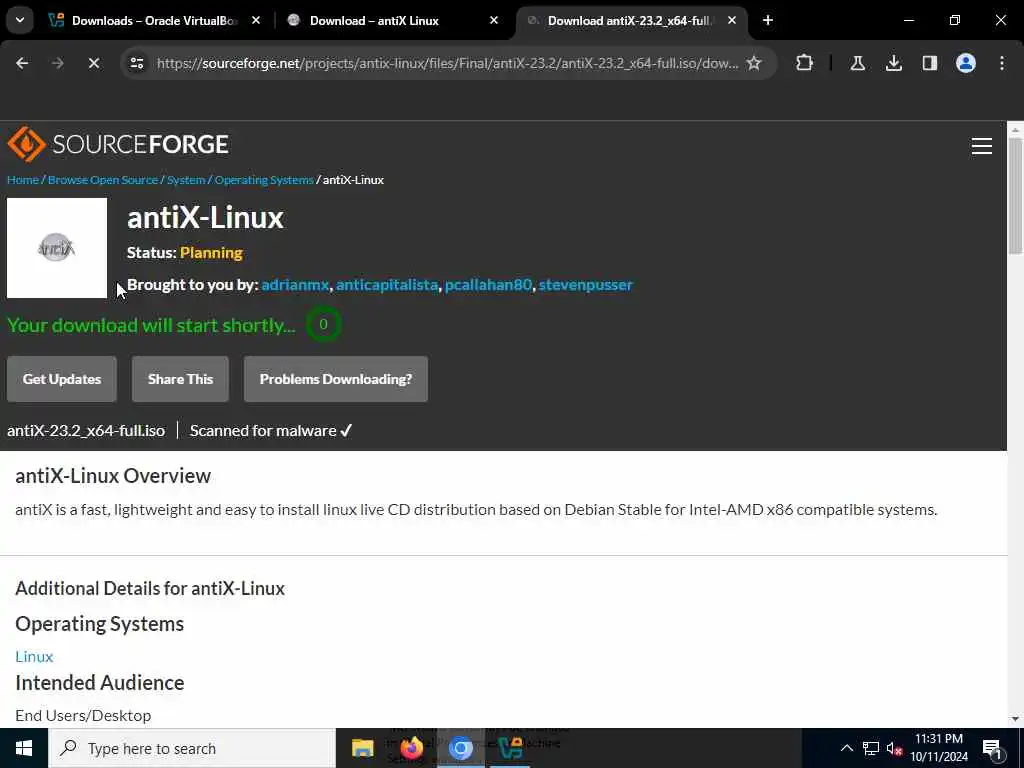1024x768 pixels.
Task: Open adrianmx profile link
Action: (295, 285)
